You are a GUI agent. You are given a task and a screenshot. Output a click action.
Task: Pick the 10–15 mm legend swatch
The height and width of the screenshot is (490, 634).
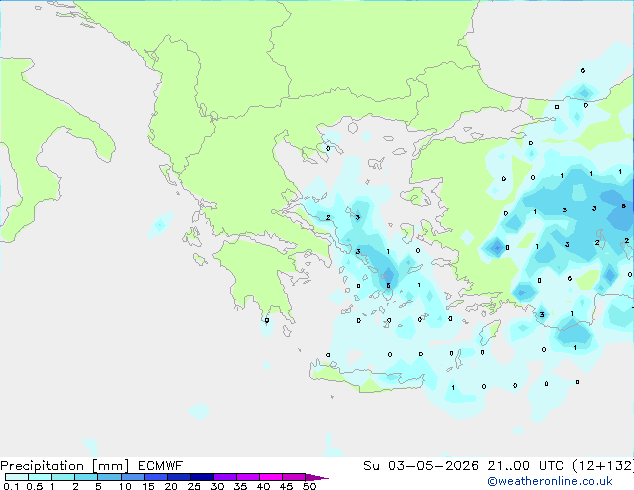coord(133,477)
